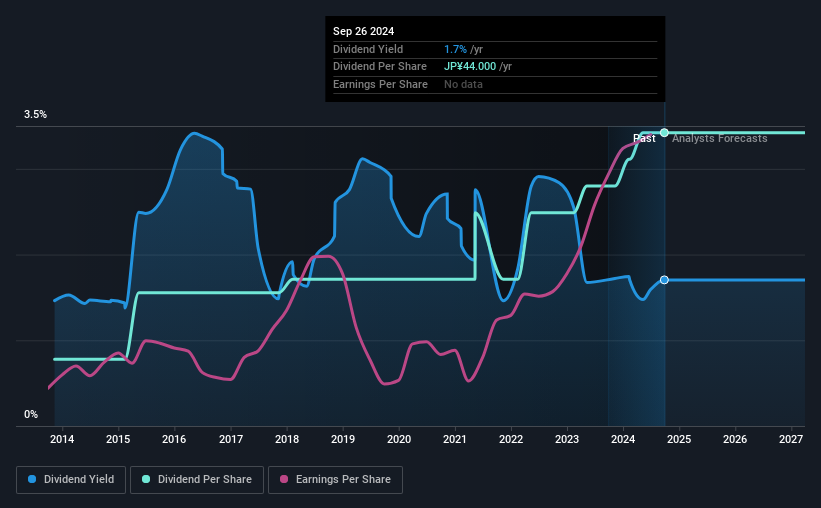Click the 3.5% y-axis label
The height and width of the screenshot is (508, 821).
[x=35, y=114]
